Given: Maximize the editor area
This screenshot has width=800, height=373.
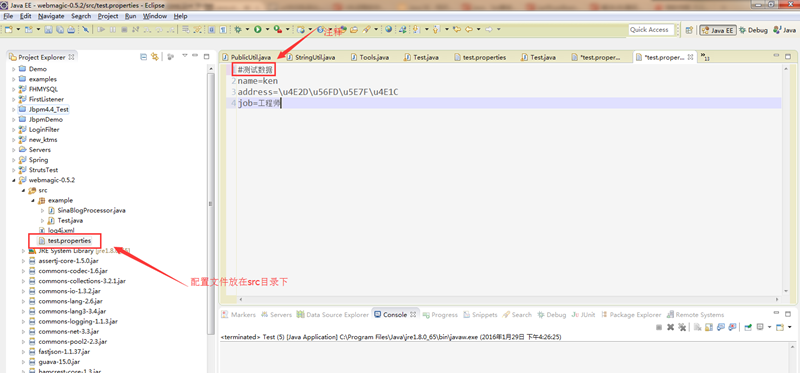Looking at the screenshot, I should pyautogui.click(x=788, y=56).
